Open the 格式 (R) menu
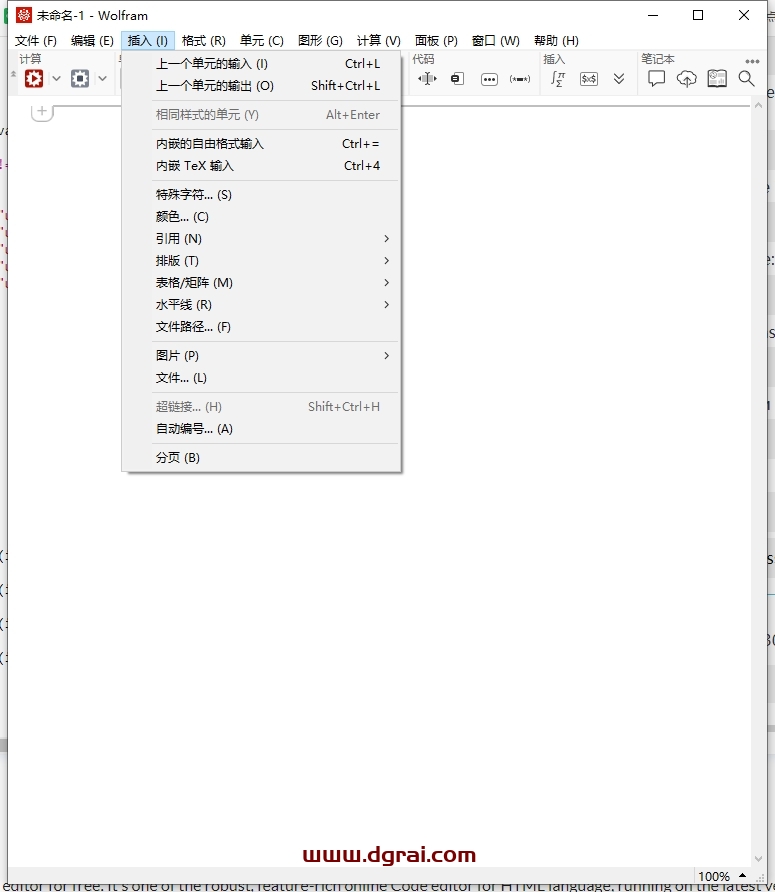This screenshot has width=775, height=892. pyautogui.click(x=203, y=41)
